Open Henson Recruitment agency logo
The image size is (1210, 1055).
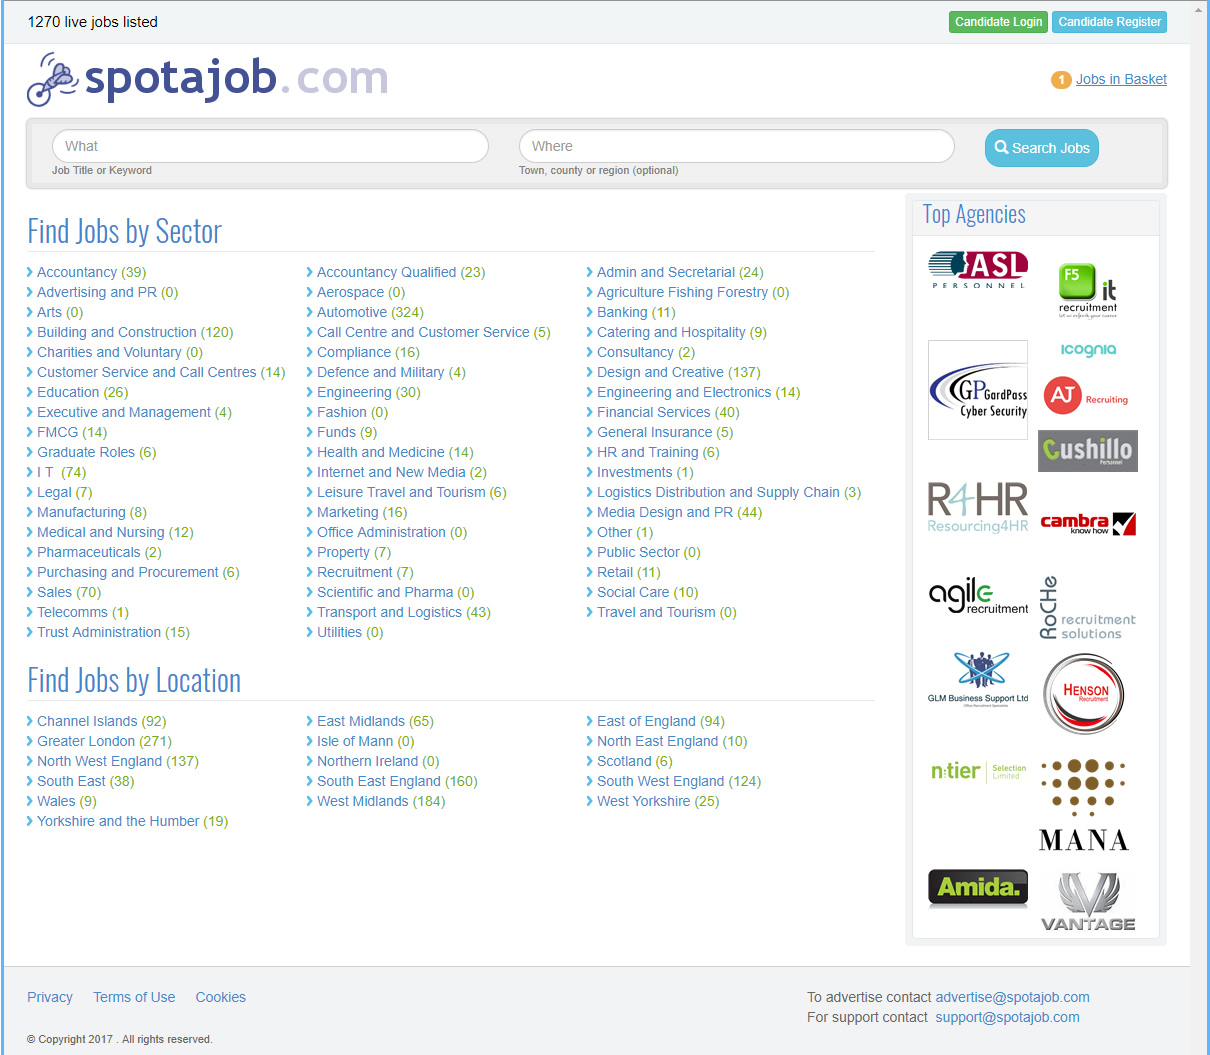(1084, 694)
